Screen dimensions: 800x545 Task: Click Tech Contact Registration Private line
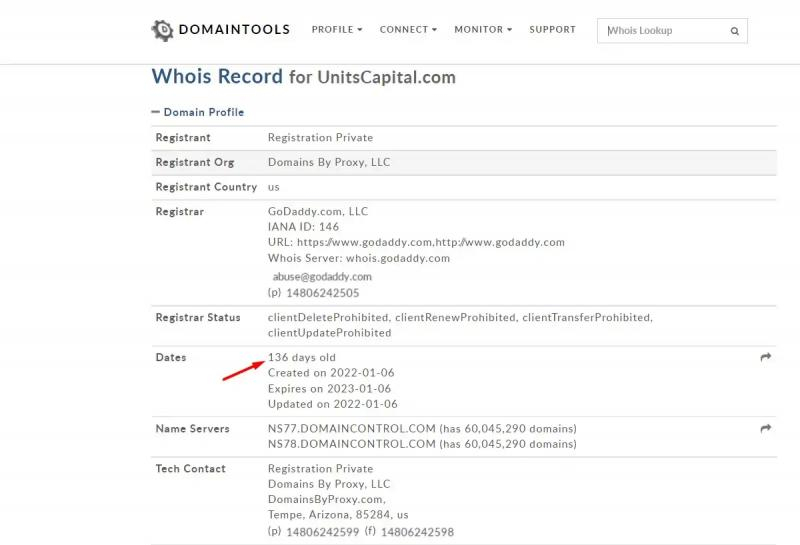pos(320,468)
